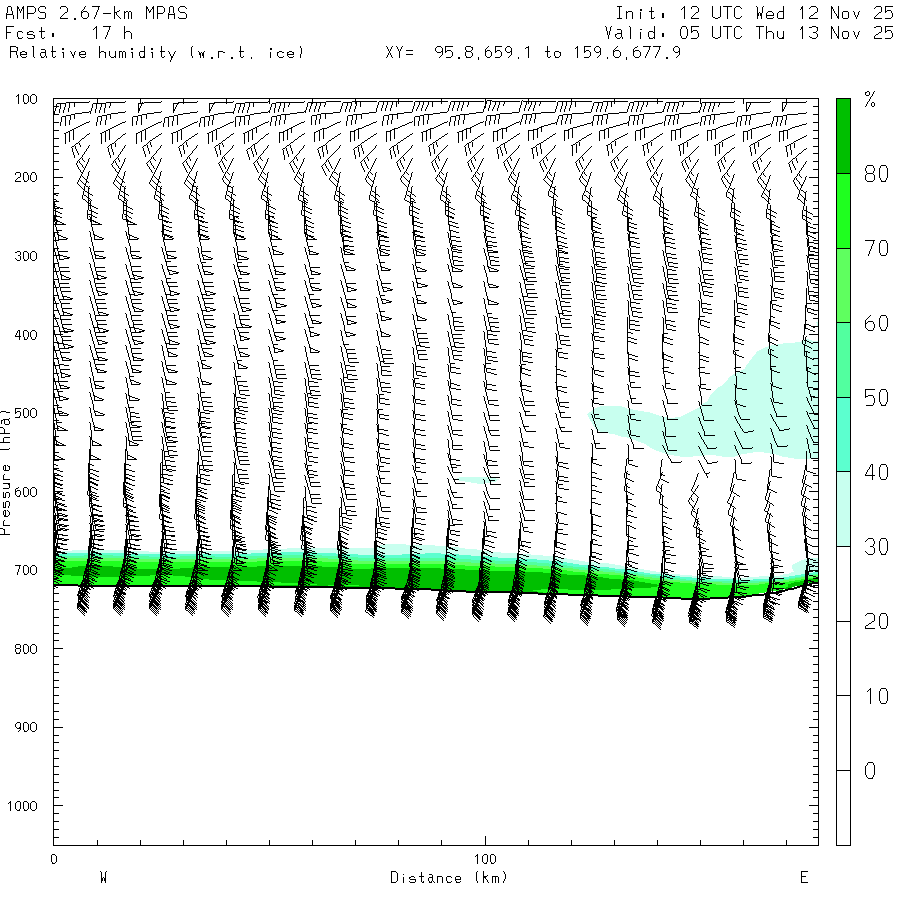Image resolution: width=900 pixels, height=900 pixels.
Task: Click the 100 distance axis label below the plot
Action: (x=485, y=859)
